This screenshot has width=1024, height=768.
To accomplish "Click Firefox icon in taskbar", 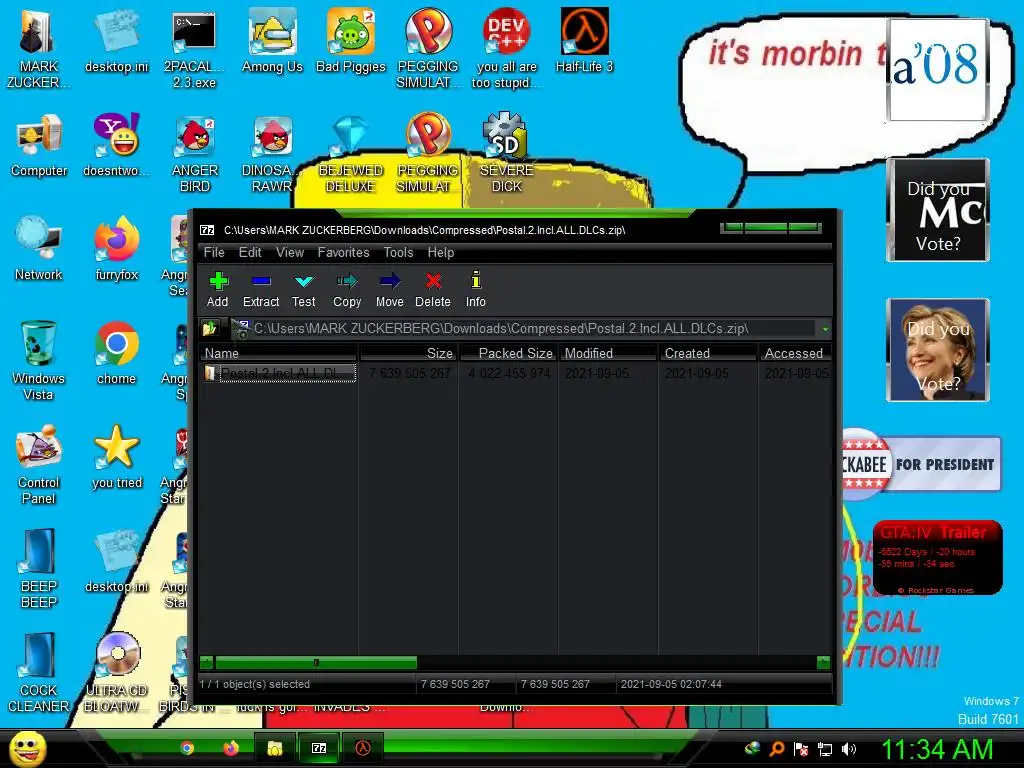I will (231, 748).
